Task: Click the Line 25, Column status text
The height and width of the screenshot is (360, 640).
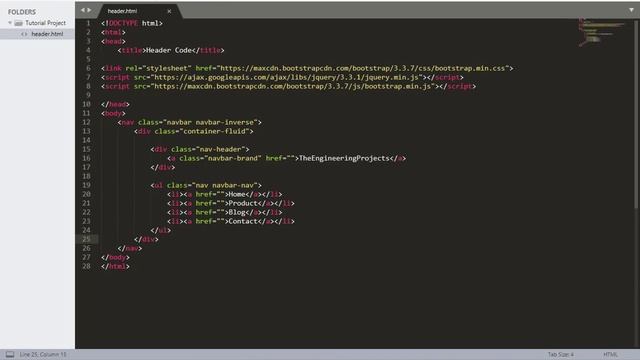Action: pyautogui.click(x=43, y=354)
